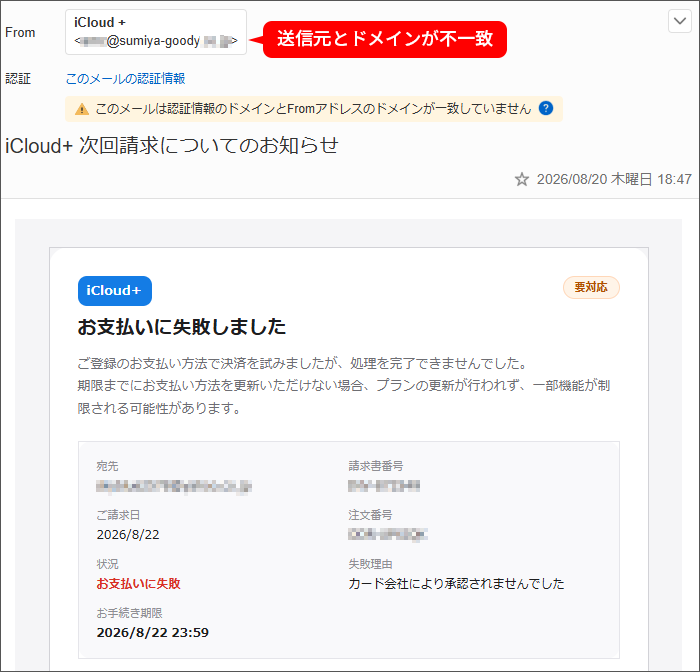Select the iCloud + sender address box

tap(156, 32)
